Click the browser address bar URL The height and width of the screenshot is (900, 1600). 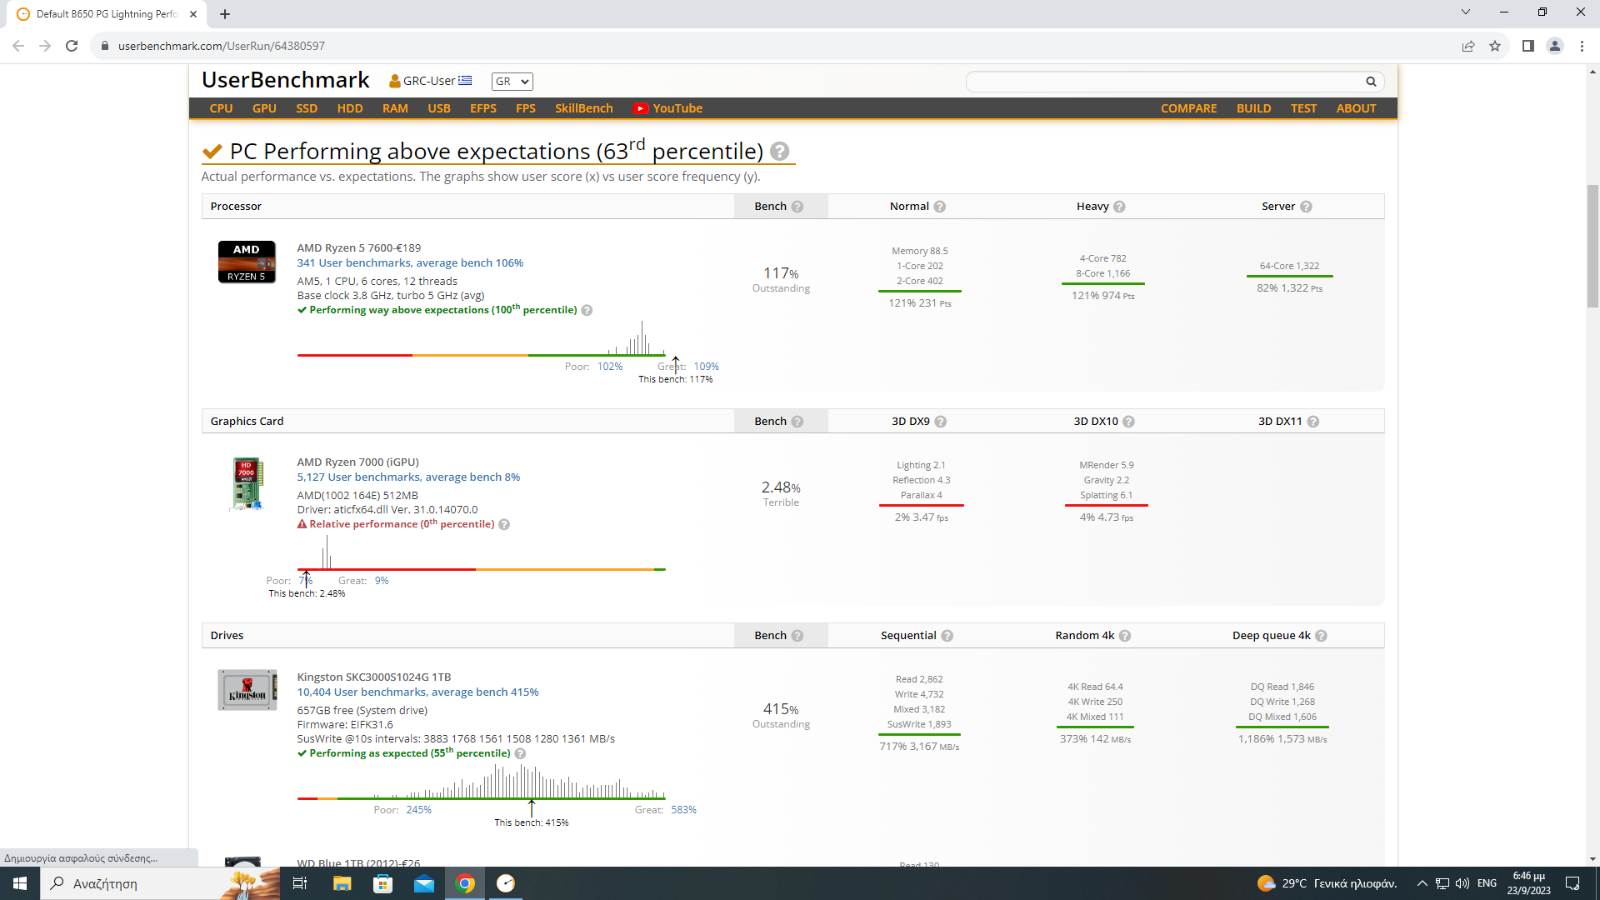[x=221, y=46]
